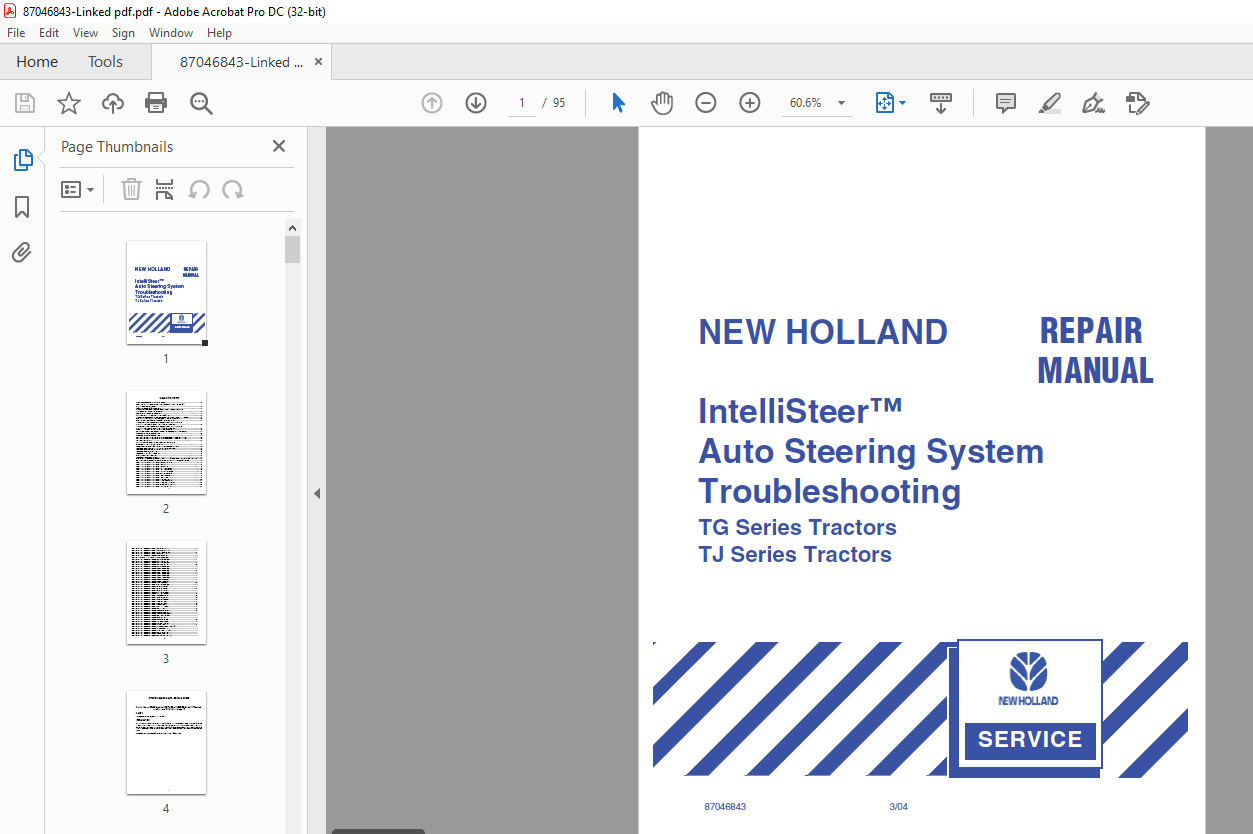Select the 87046843-Linked document tab
The height and width of the screenshot is (834, 1253).
(241, 62)
